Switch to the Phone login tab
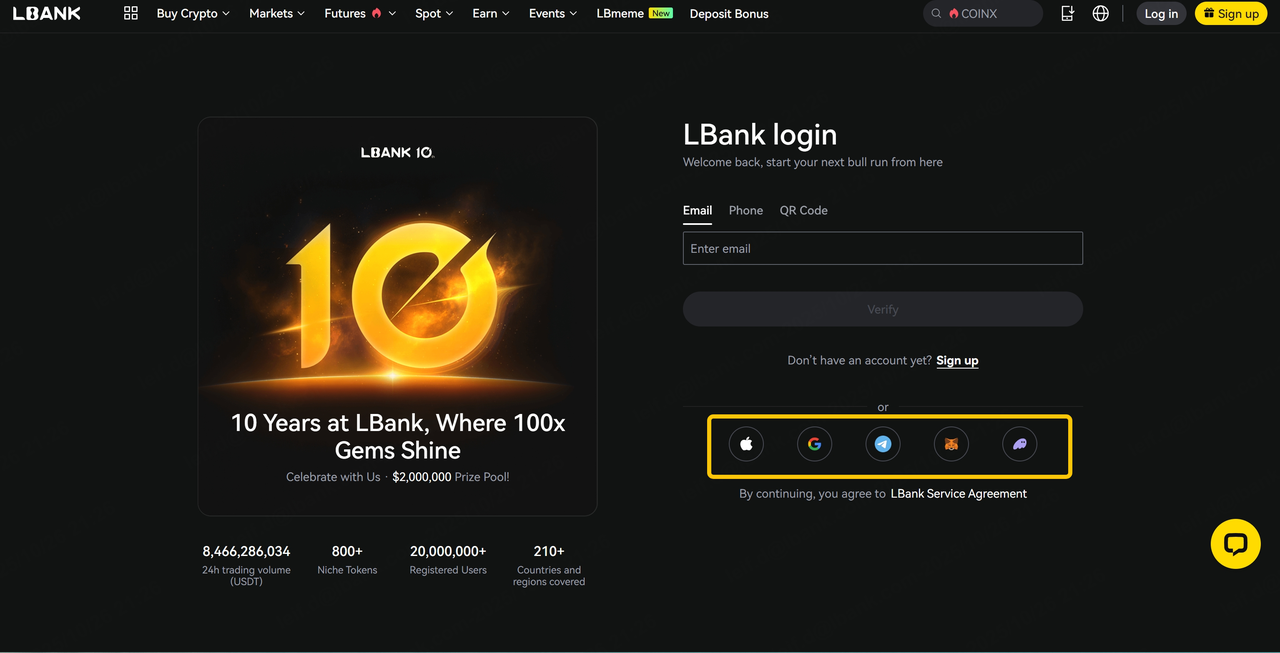Screen dimensions: 1280x653 coord(745,210)
